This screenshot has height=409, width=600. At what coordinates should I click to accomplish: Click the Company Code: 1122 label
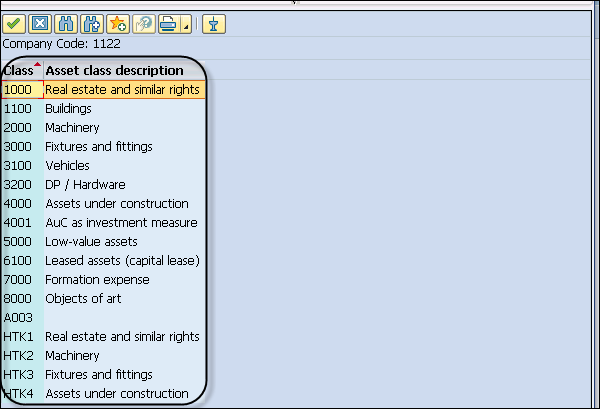click(x=61, y=44)
